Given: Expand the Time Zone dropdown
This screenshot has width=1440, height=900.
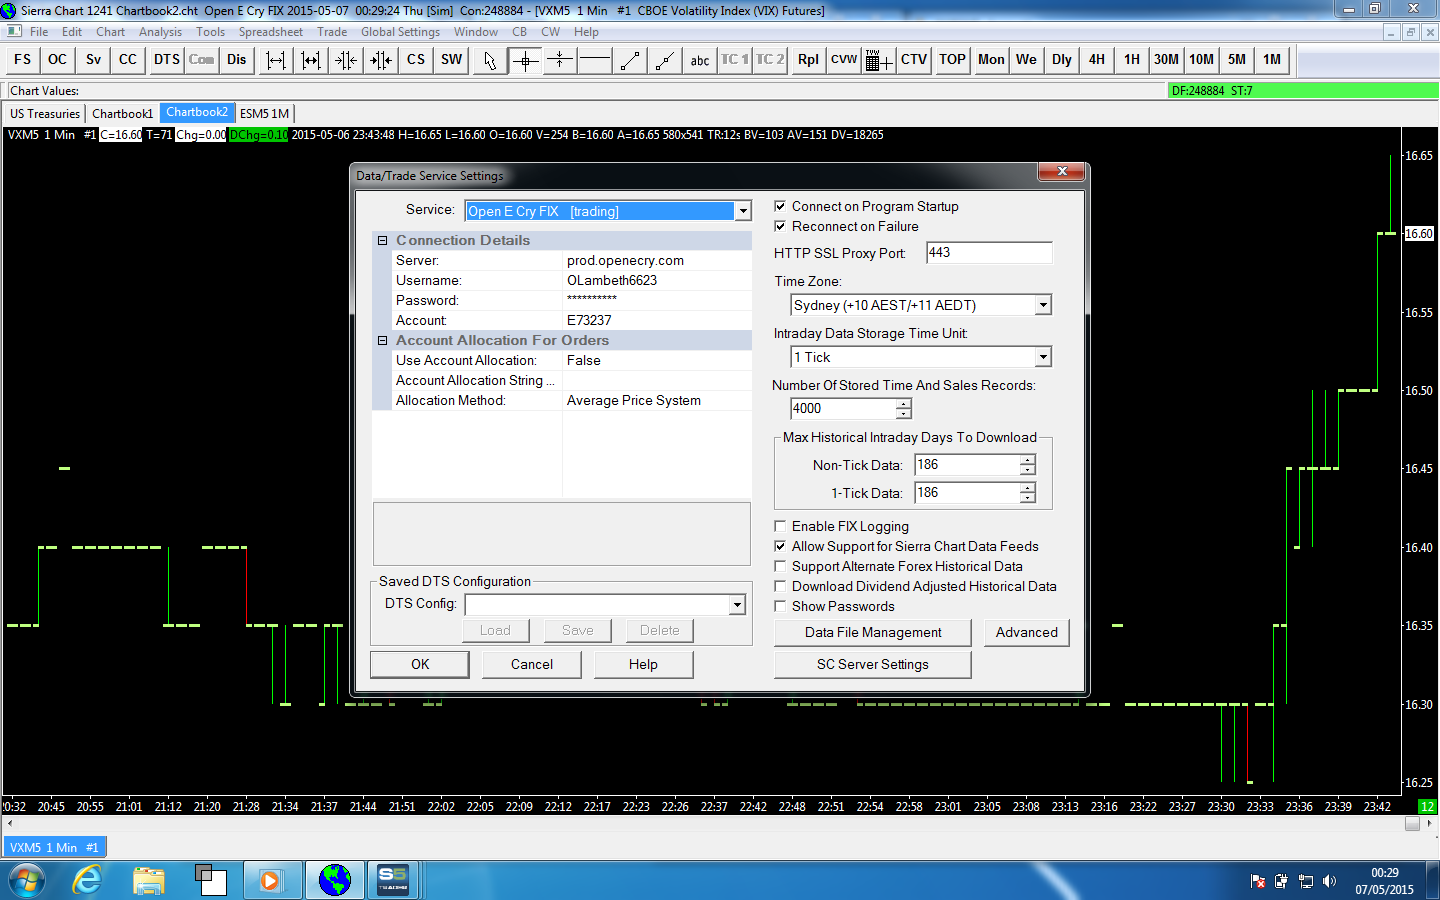Looking at the screenshot, I should click(1043, 305).
